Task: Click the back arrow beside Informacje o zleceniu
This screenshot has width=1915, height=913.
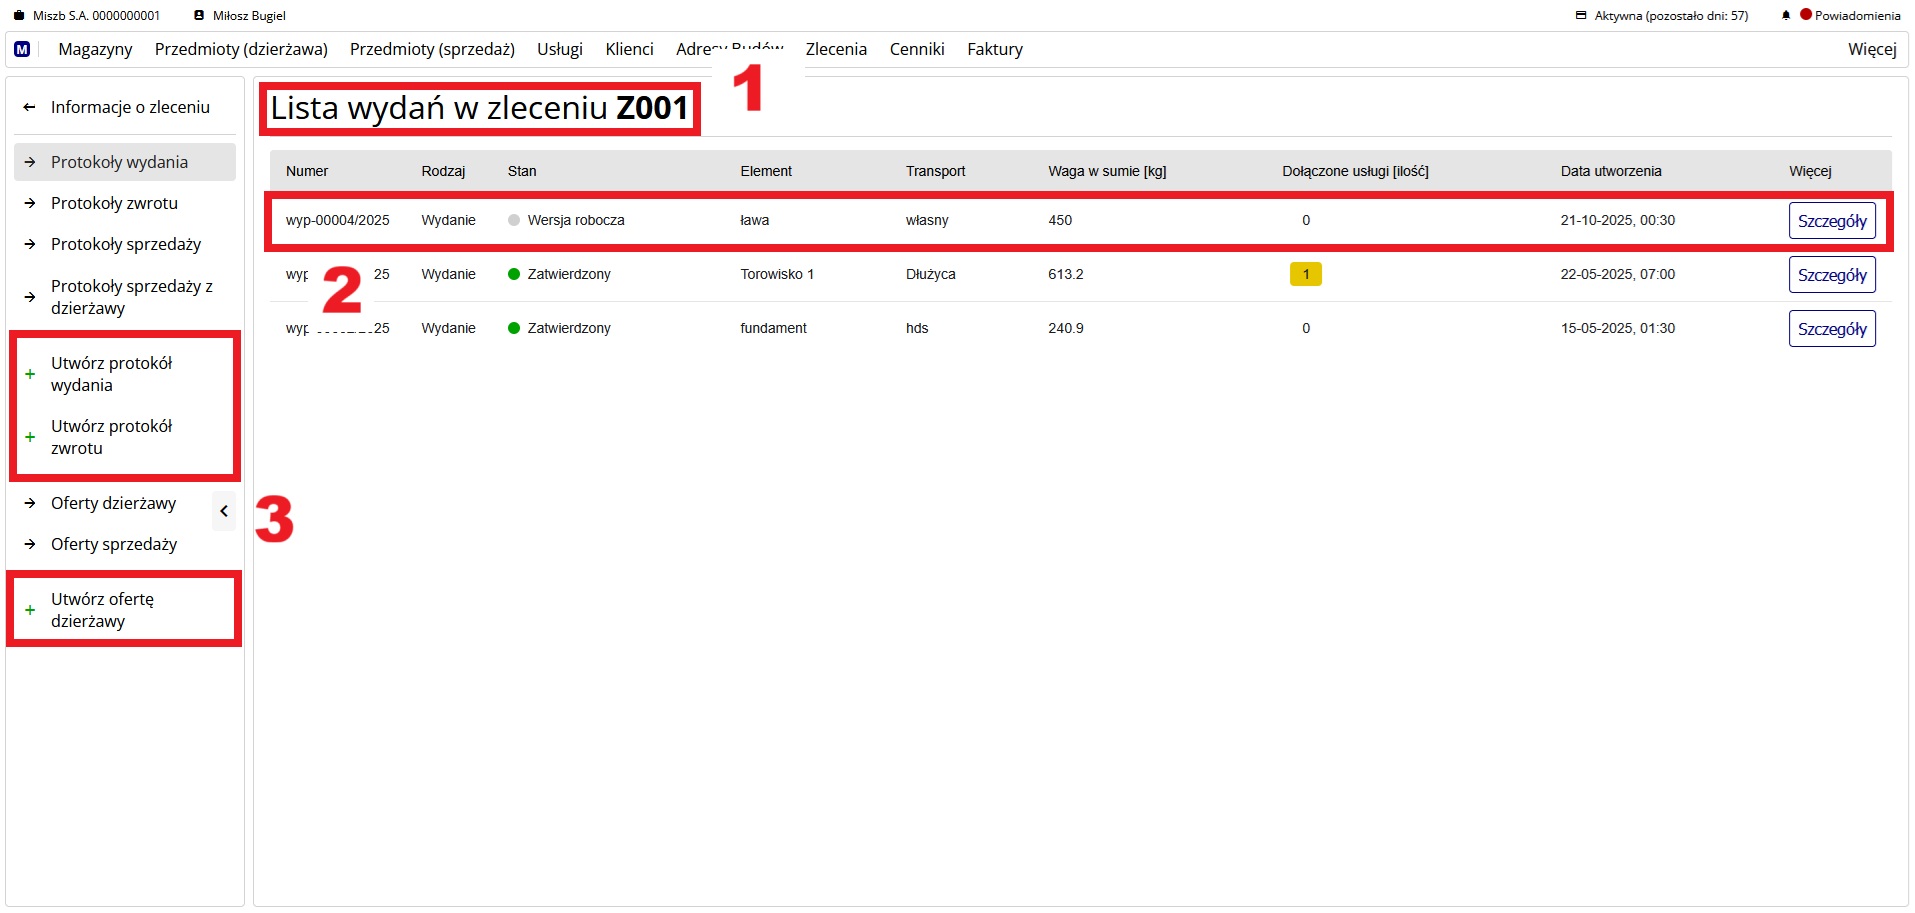Action: (30, 107)
